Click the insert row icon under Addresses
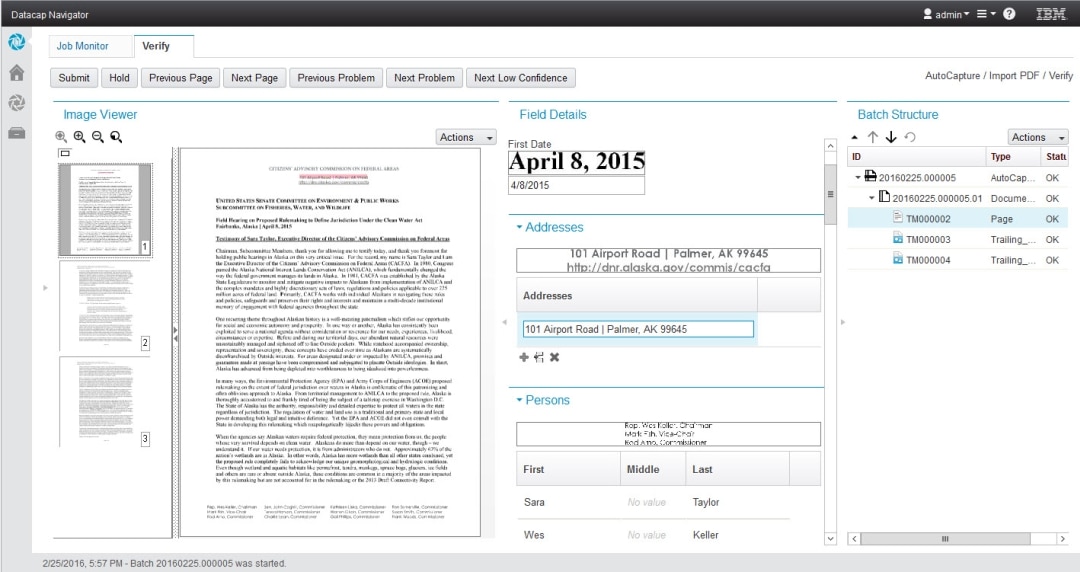This screenshot has width=1080, height=572. coord(539,357)
